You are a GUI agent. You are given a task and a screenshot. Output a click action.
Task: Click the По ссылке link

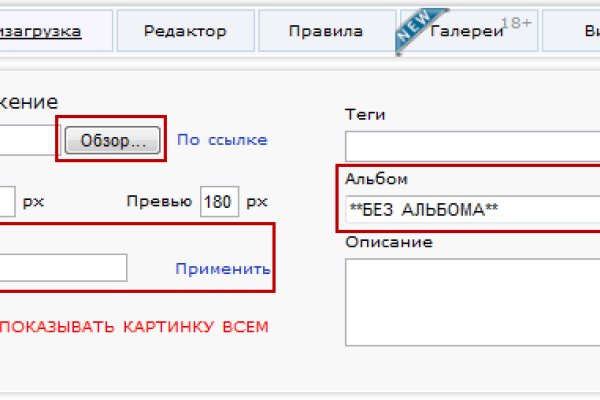click(x=222, y=140)
